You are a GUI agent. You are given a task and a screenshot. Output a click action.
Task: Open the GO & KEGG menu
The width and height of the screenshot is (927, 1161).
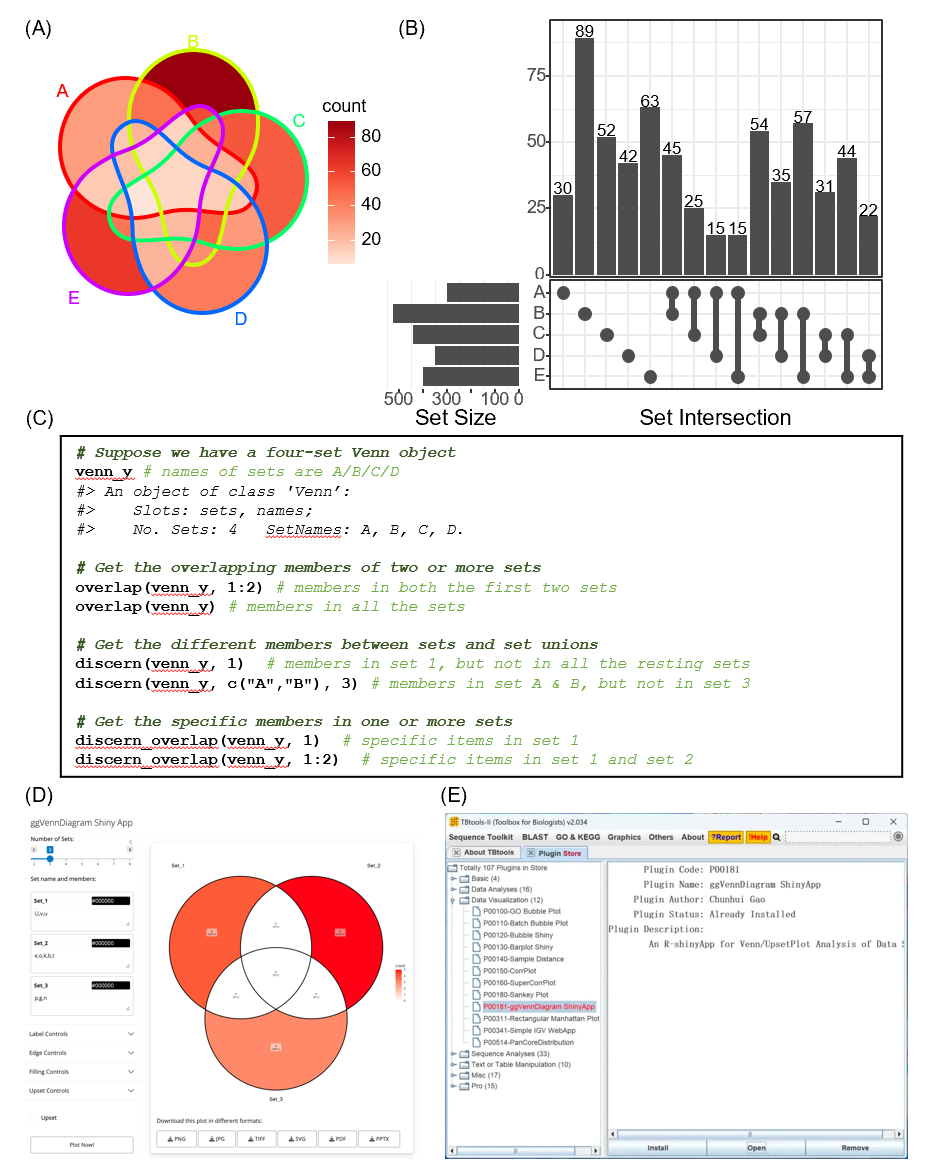578,837
